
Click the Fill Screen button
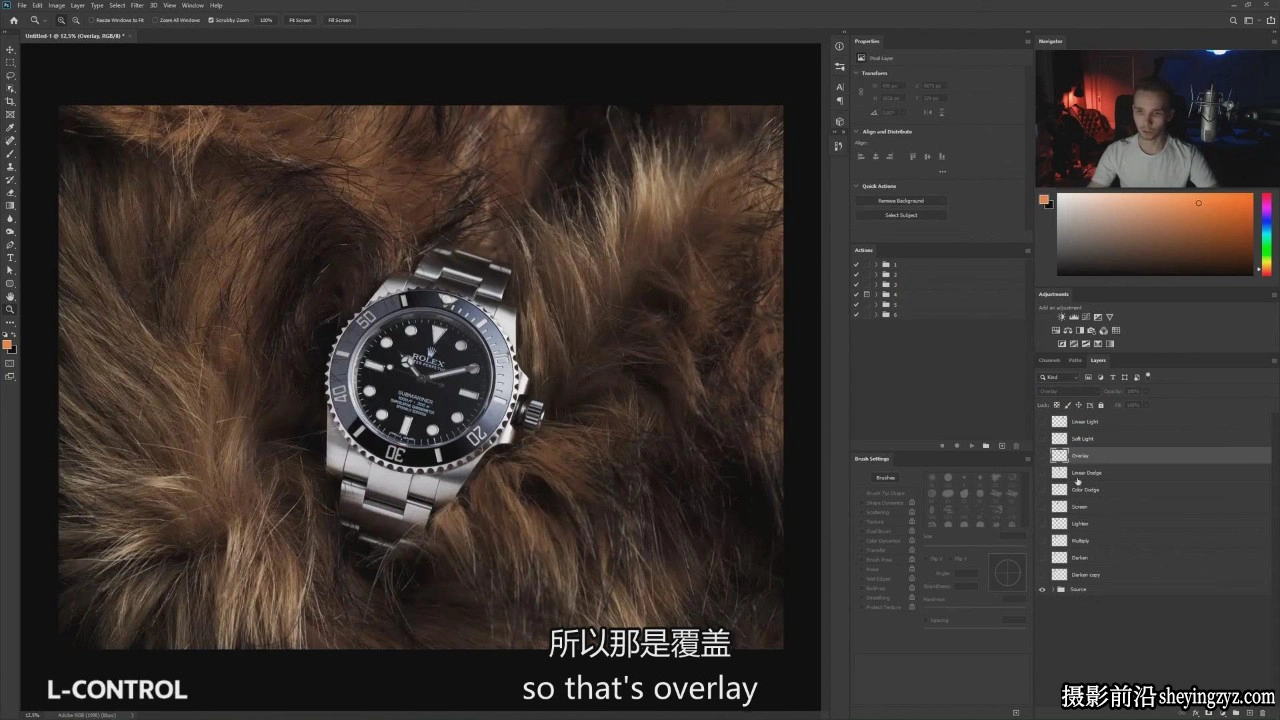click(339, 20)
